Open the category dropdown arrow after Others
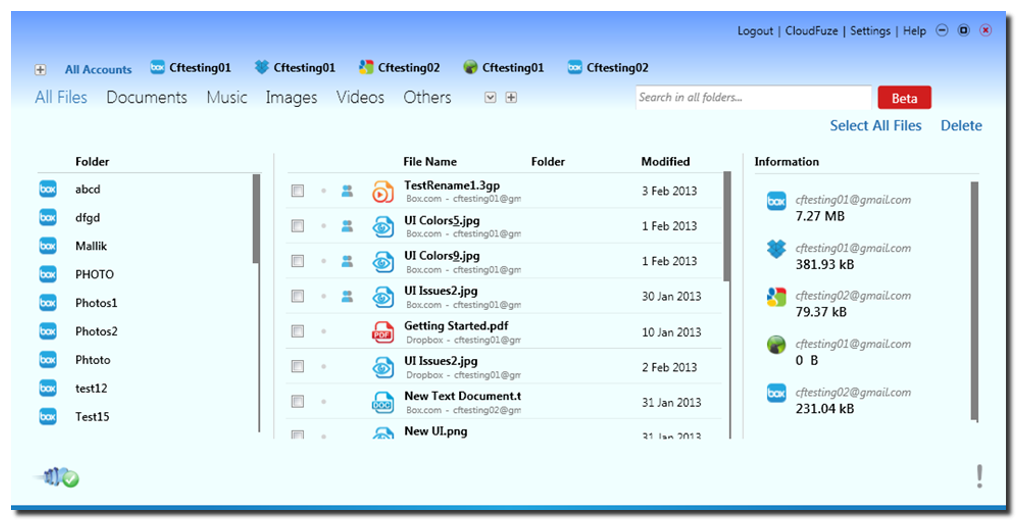 pyautogui.click(x=490, y=97)
